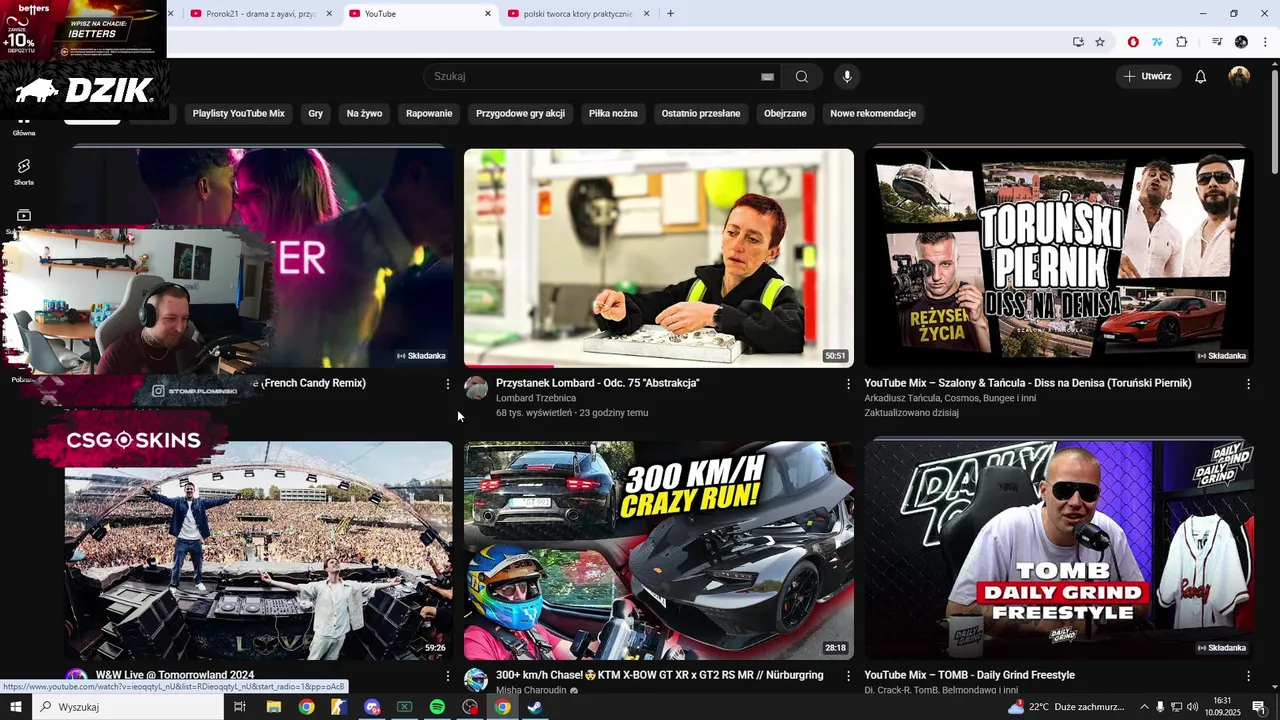Open options menu for 300+ km/h Chase video
The height and width of the screenshot is (720, 1280).
click(x=848, y=676)
